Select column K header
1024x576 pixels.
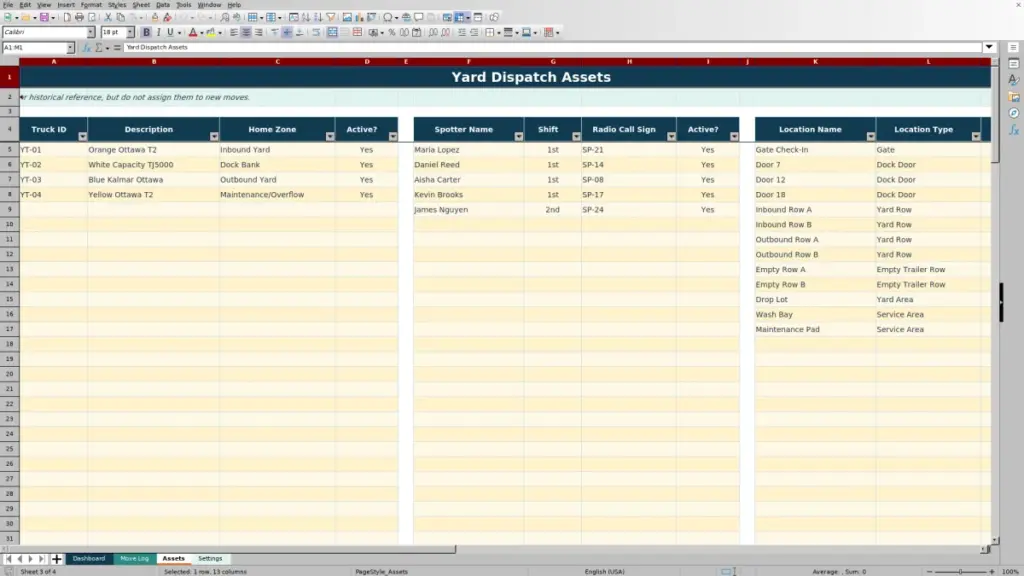tap(815, 61)
